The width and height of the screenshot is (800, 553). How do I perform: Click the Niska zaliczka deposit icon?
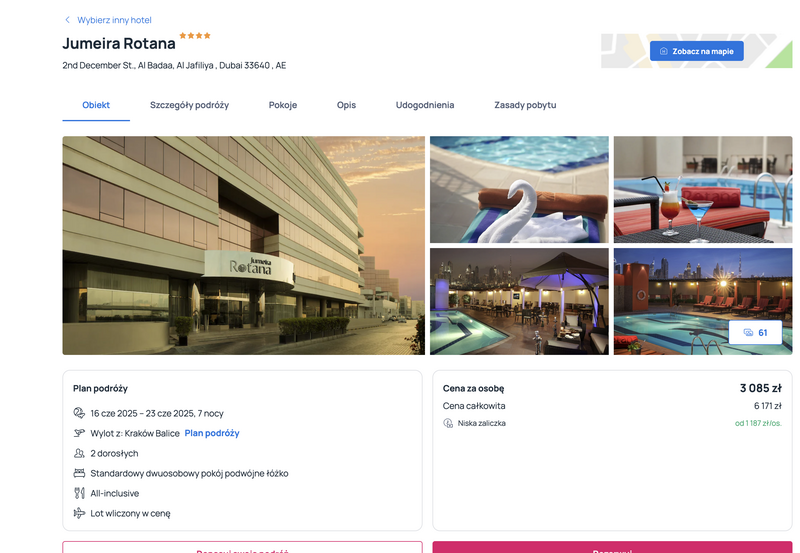tap(448, 423)
